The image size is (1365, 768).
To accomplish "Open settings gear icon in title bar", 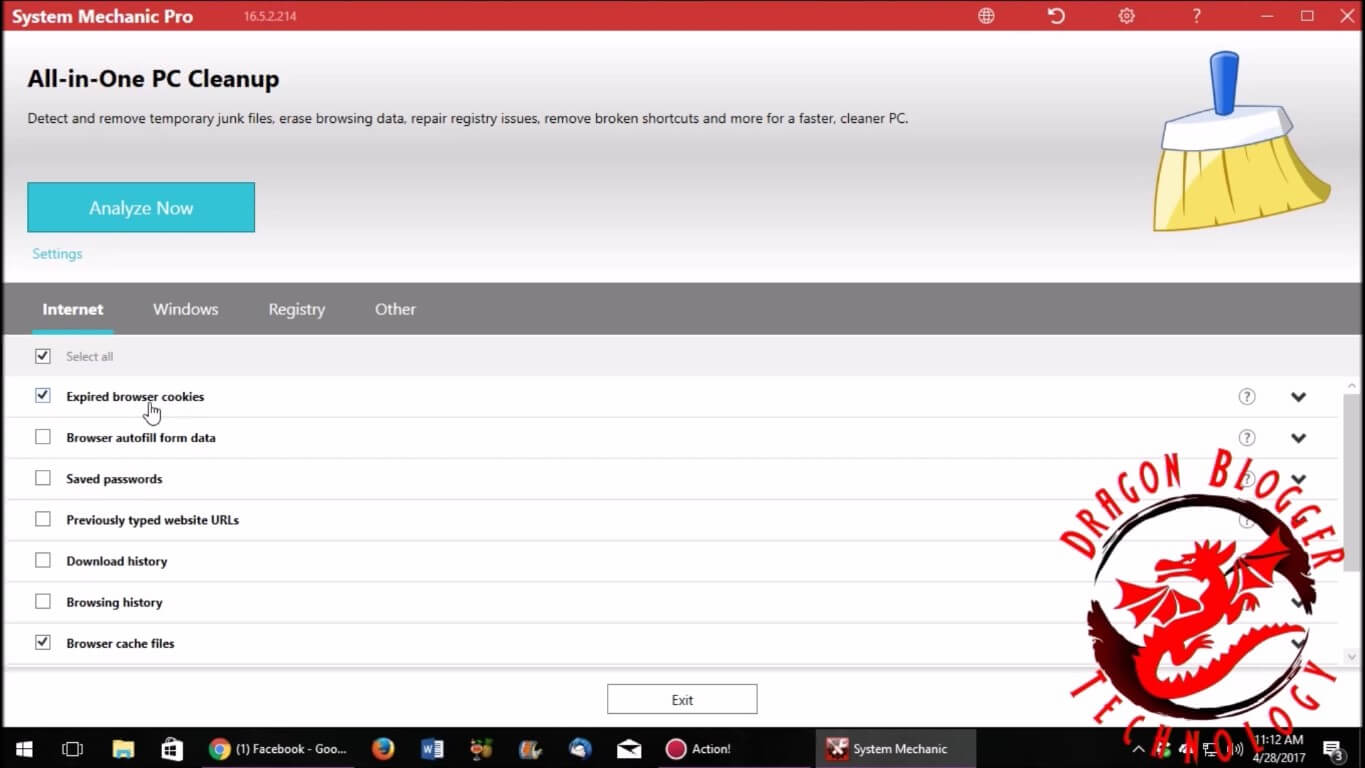I will [x=1127, y=16].
